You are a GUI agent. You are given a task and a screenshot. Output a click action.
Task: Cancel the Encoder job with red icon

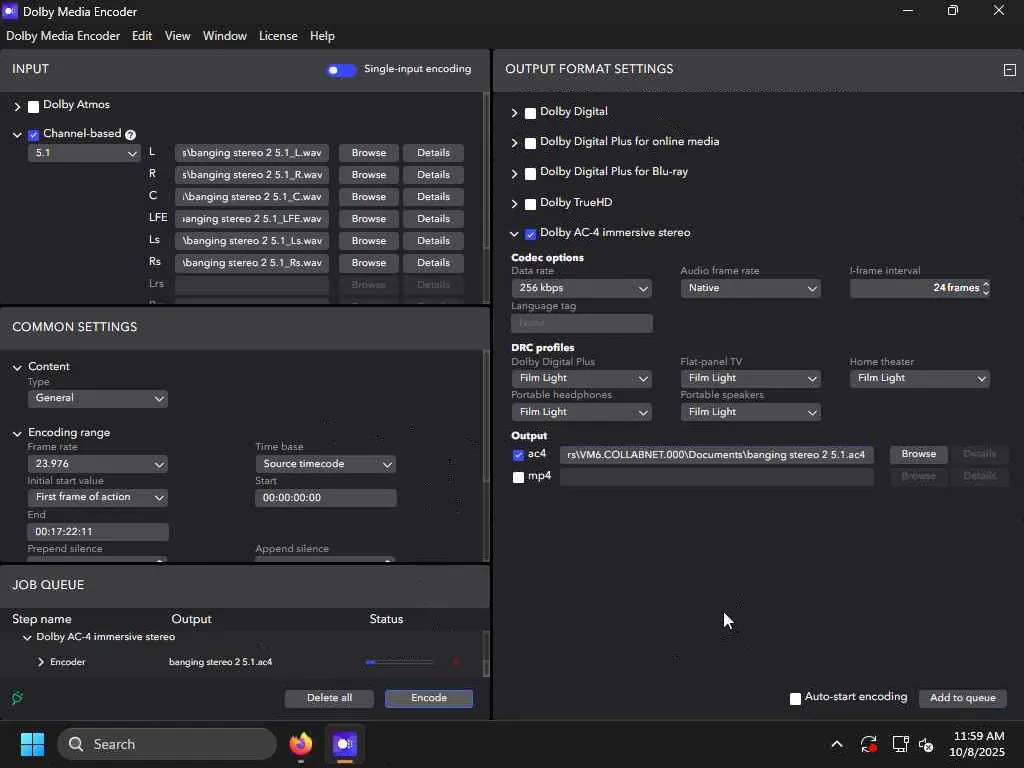tap(456, 662)
